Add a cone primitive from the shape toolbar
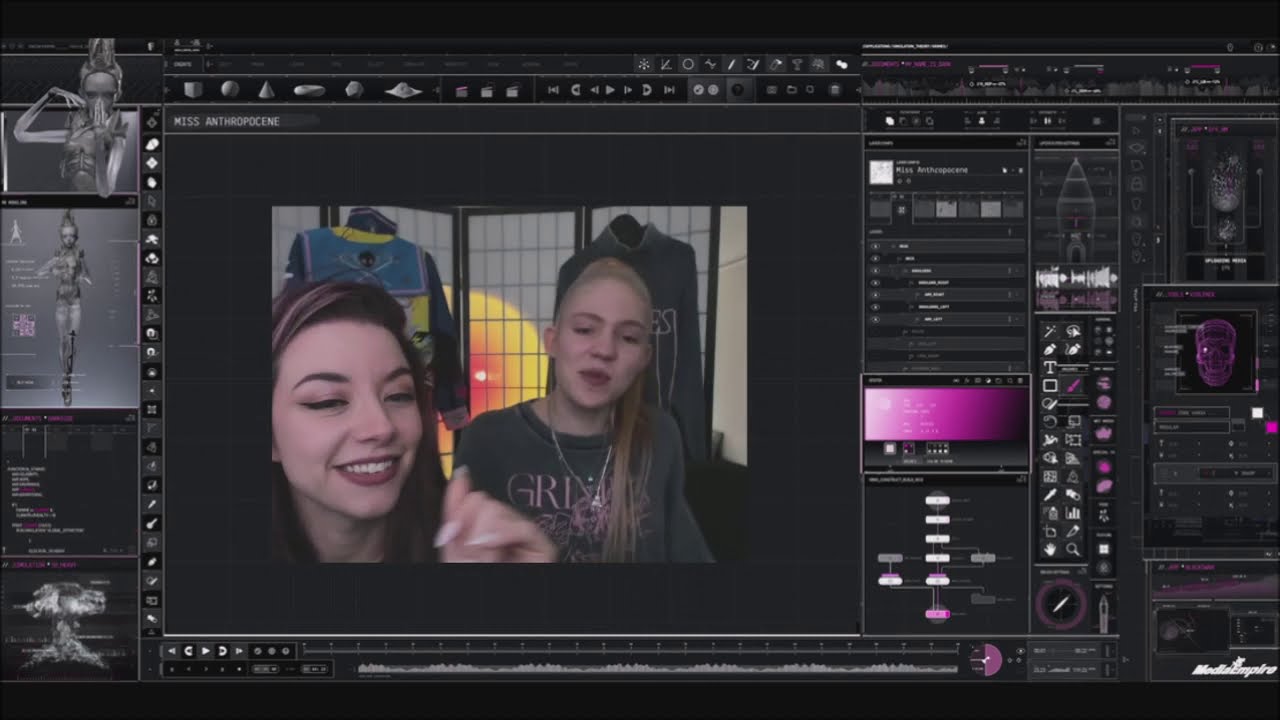The height and width of the screenshot is (720, 1280). (266, 90)
